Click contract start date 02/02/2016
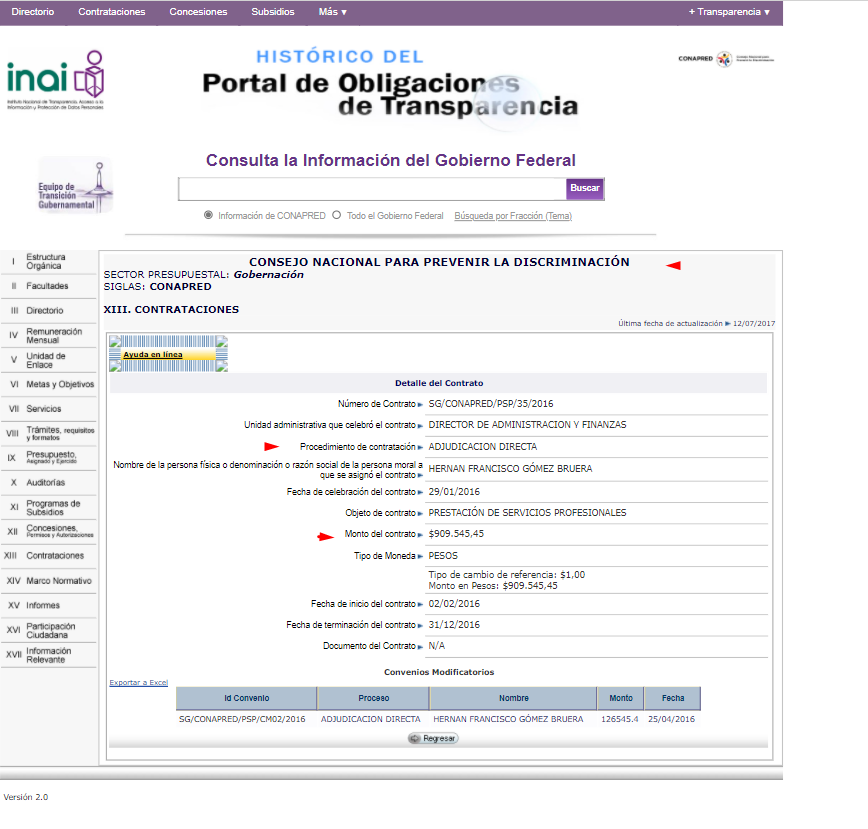Screen dimensions: 868x829 click(454, 604)
